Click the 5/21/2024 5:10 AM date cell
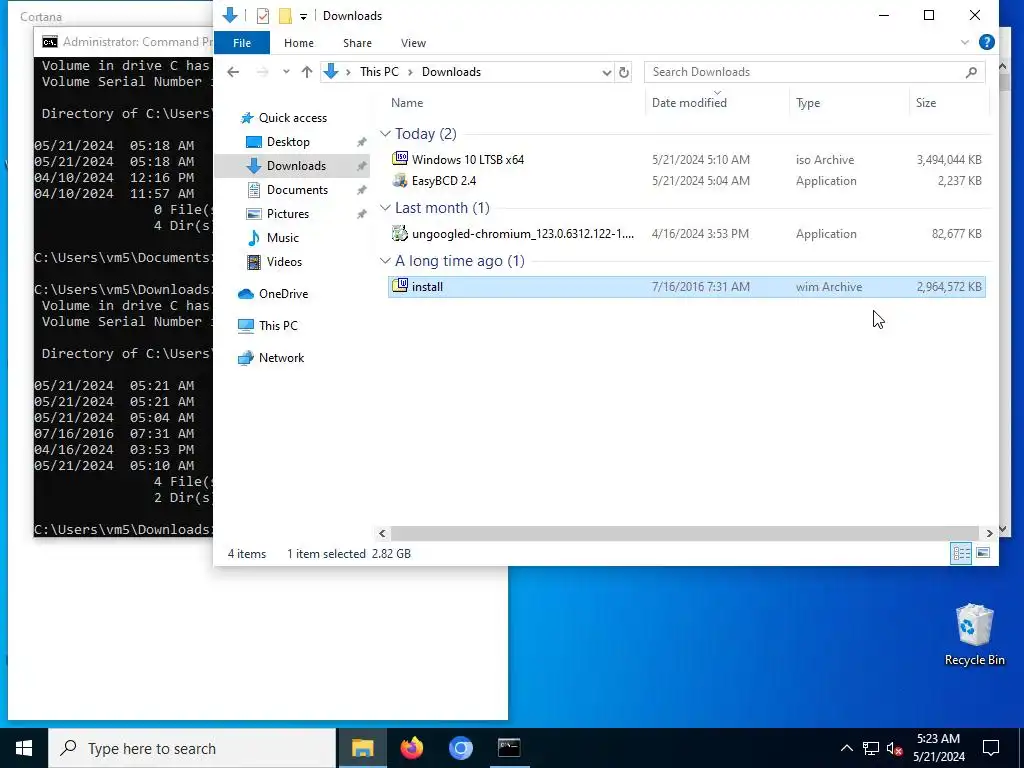Viewport: 1024px width, 768px height. coord(701,159)
